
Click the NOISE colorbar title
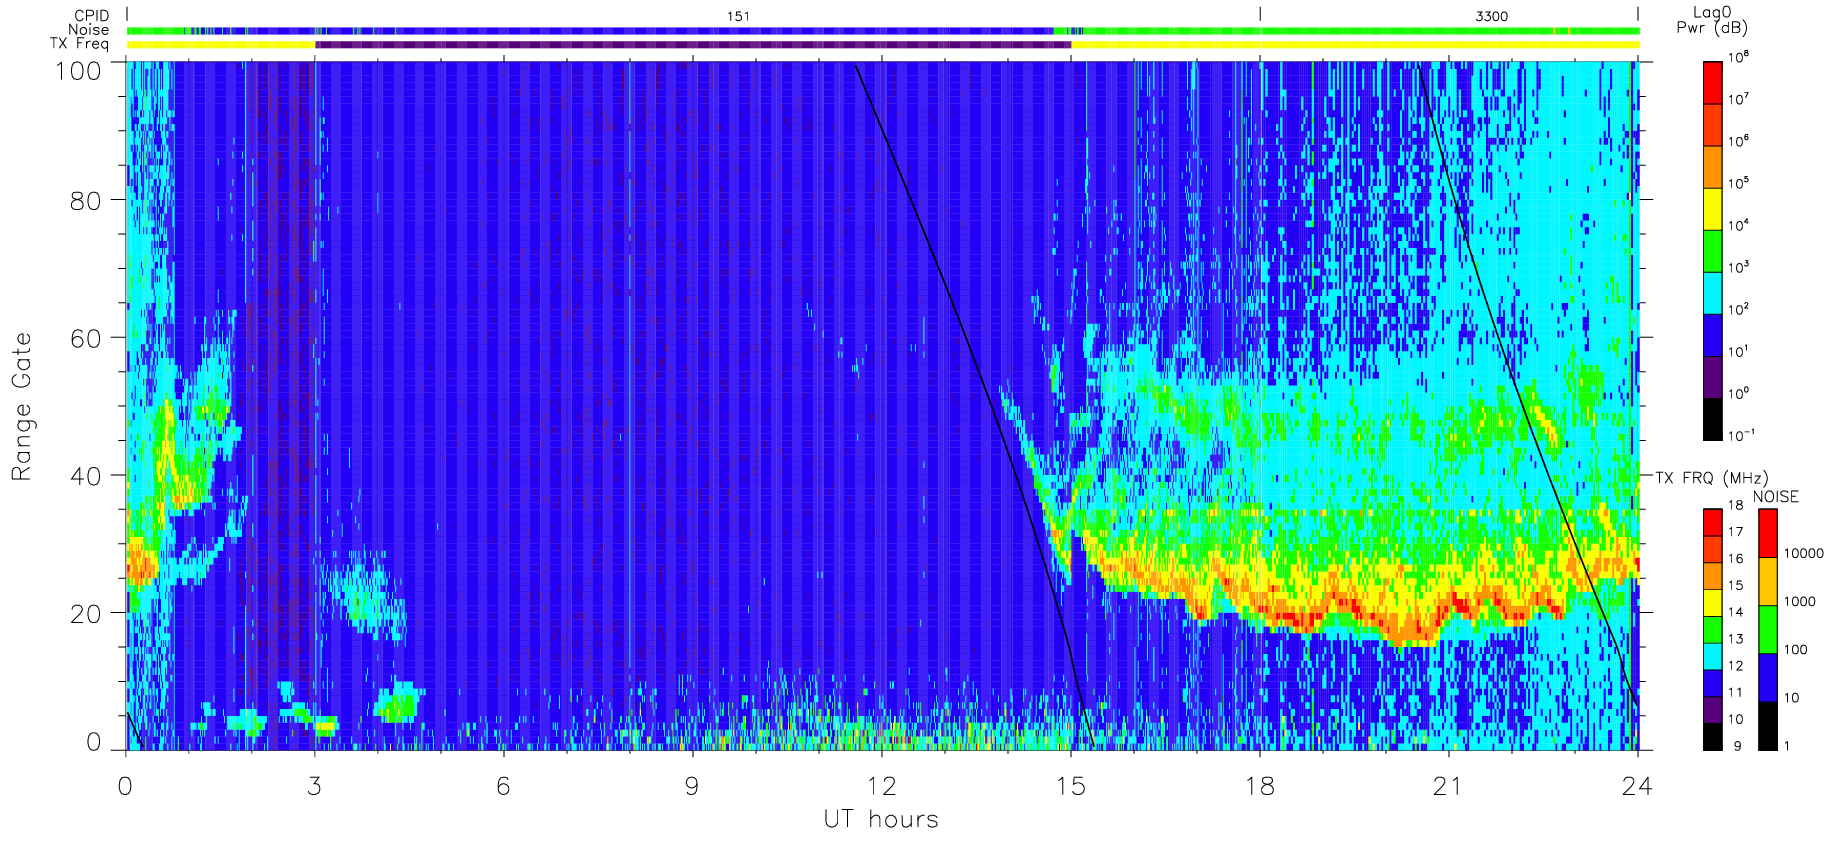click(x=1776, y=497)
